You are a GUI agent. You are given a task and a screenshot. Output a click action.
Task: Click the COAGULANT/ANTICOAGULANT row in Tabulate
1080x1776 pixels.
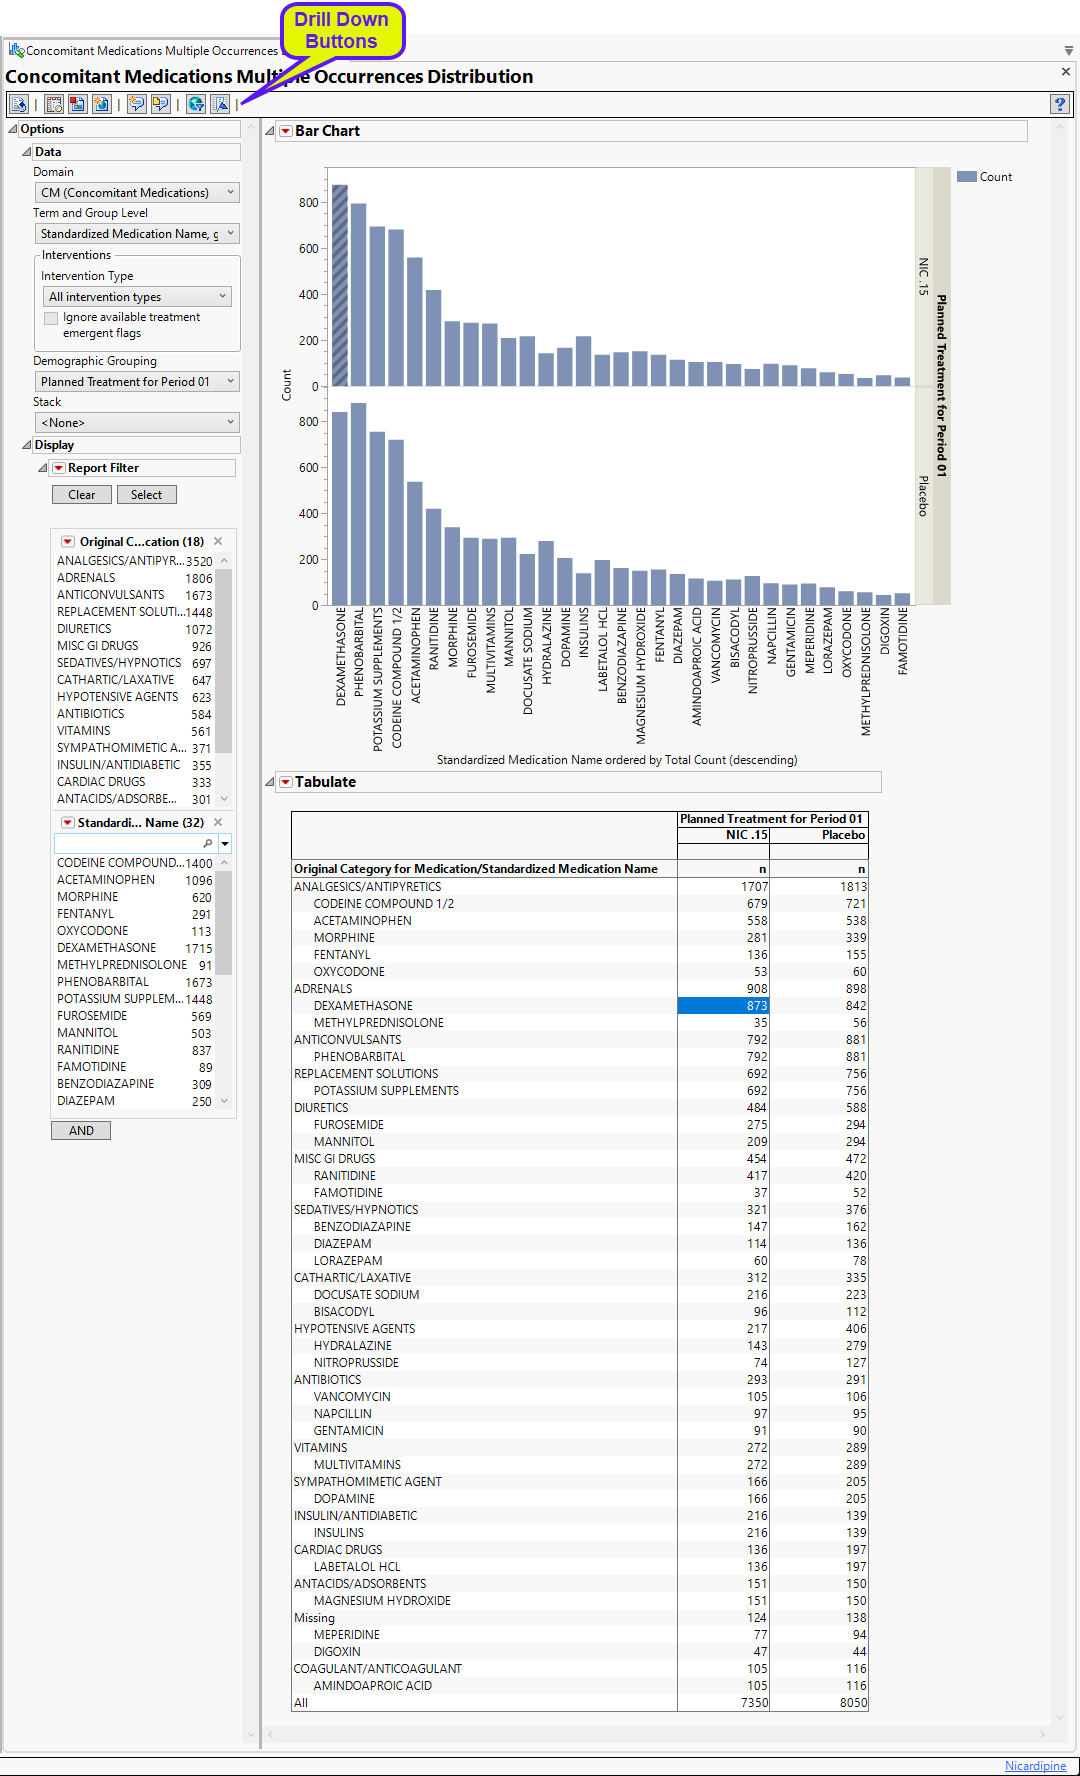click(580, 1669)
